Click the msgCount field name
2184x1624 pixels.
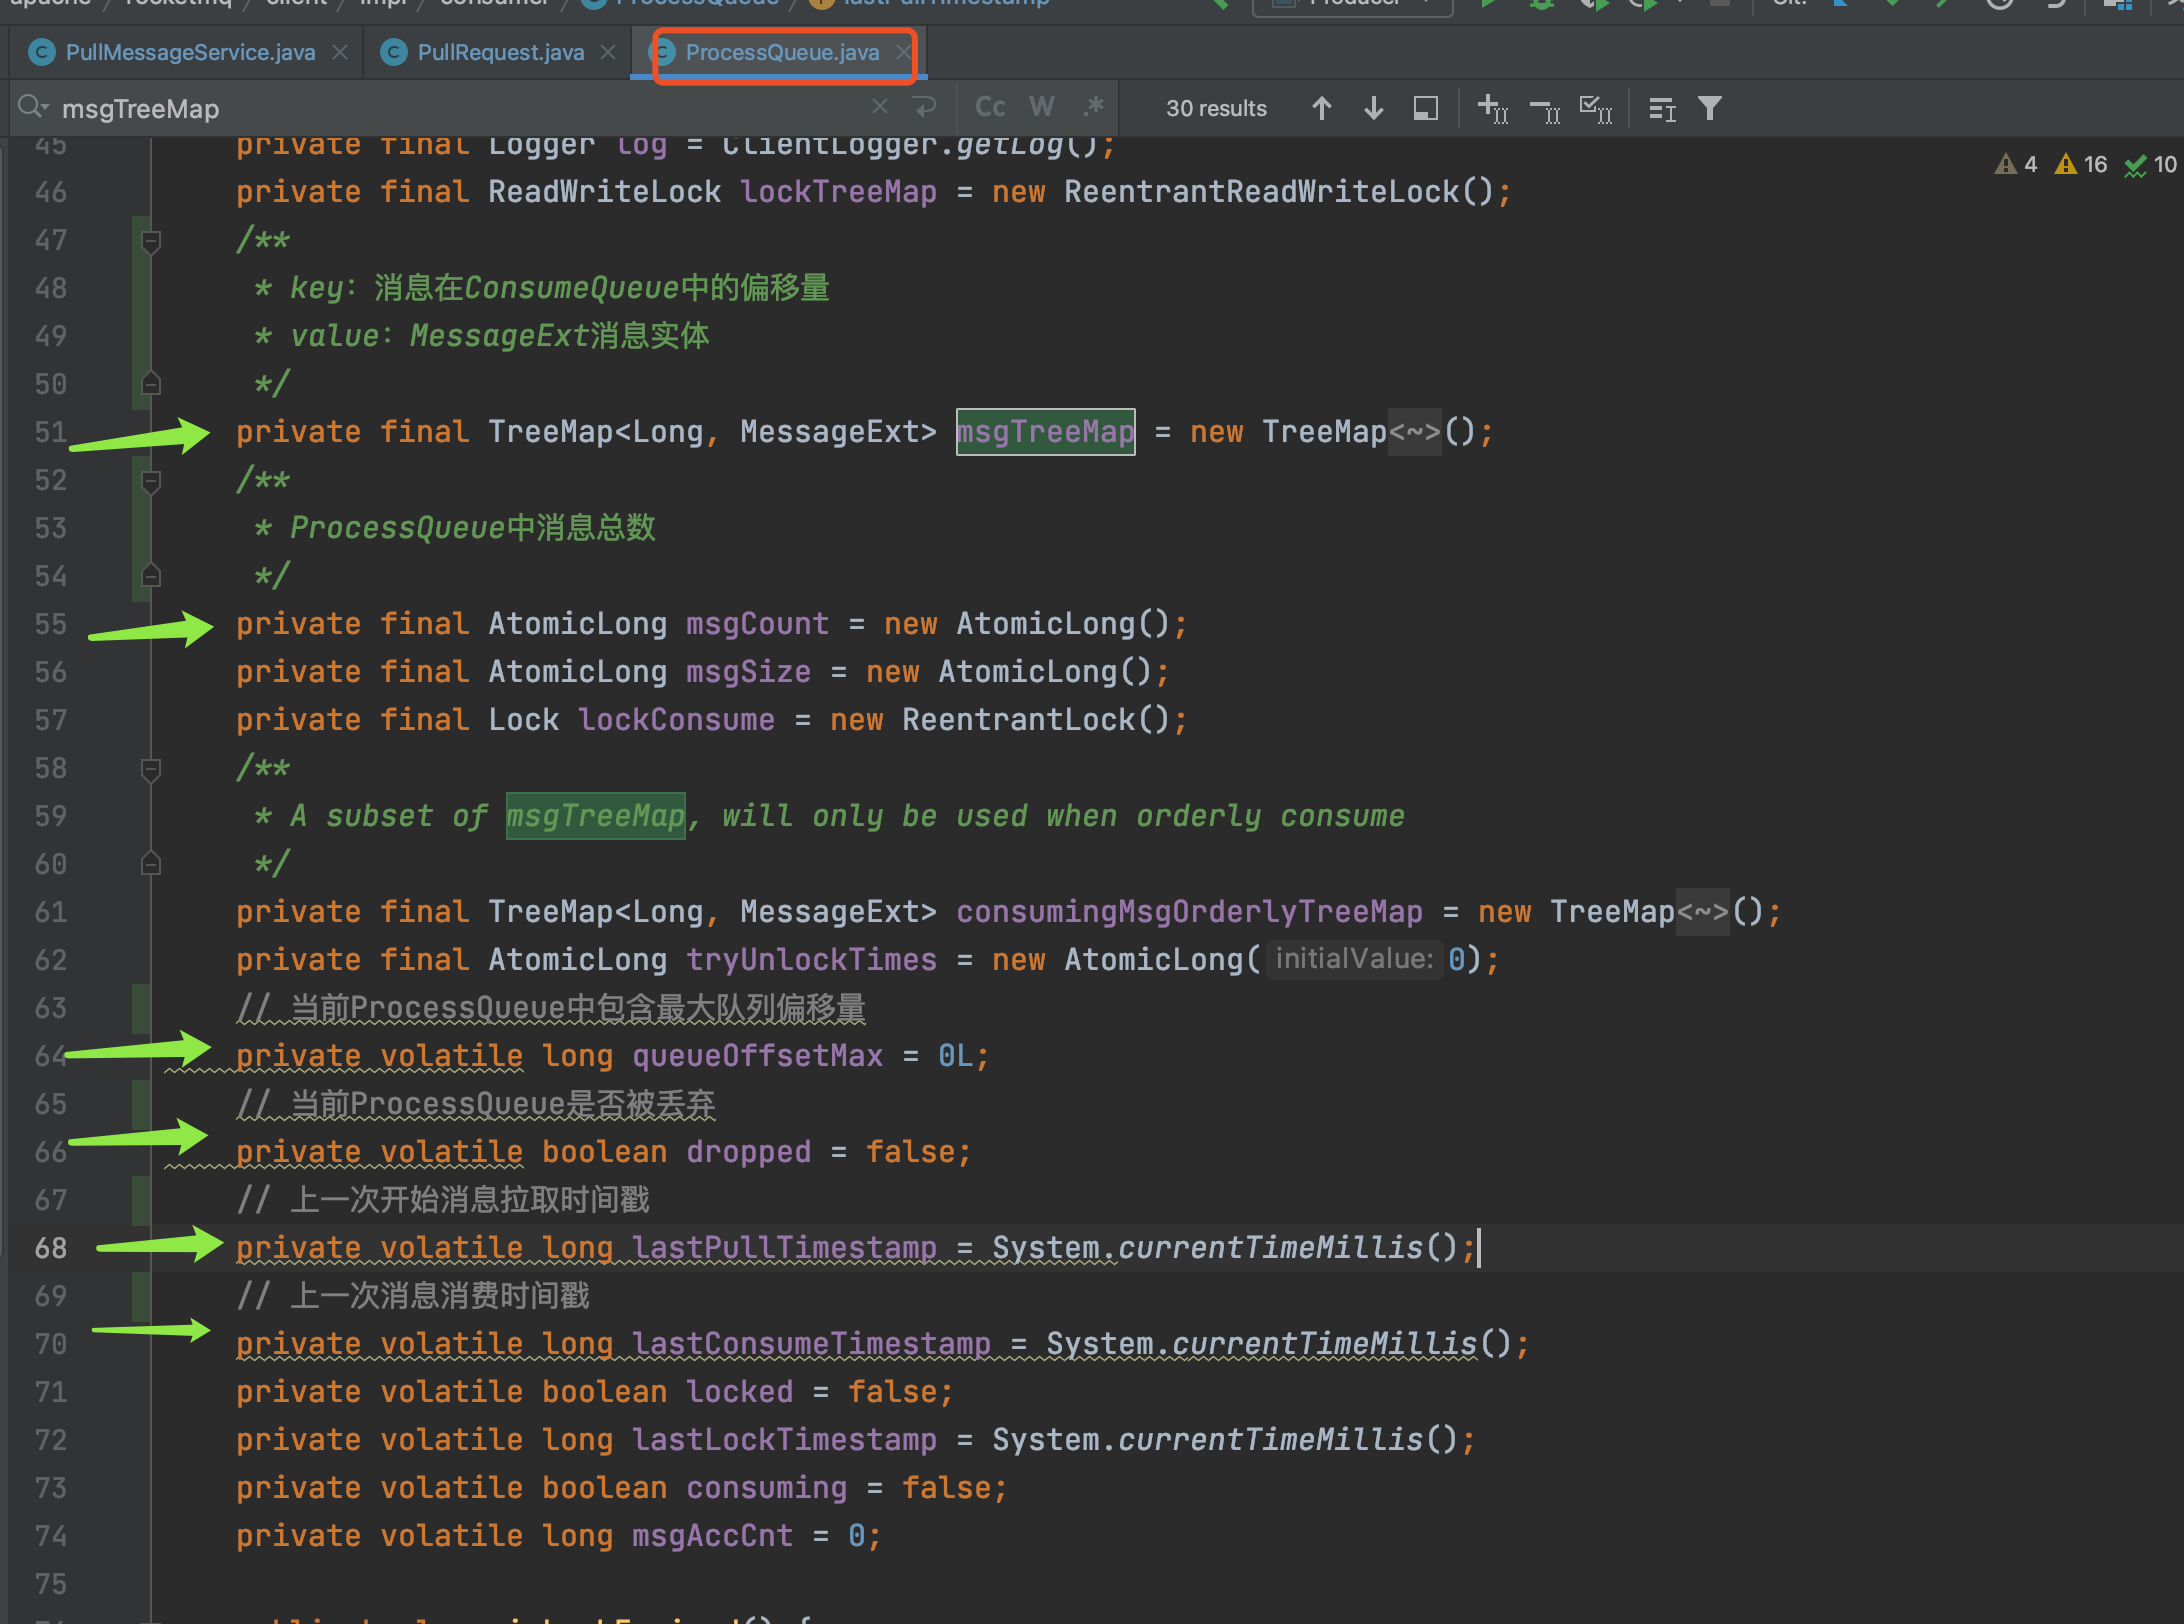(757, 624)
